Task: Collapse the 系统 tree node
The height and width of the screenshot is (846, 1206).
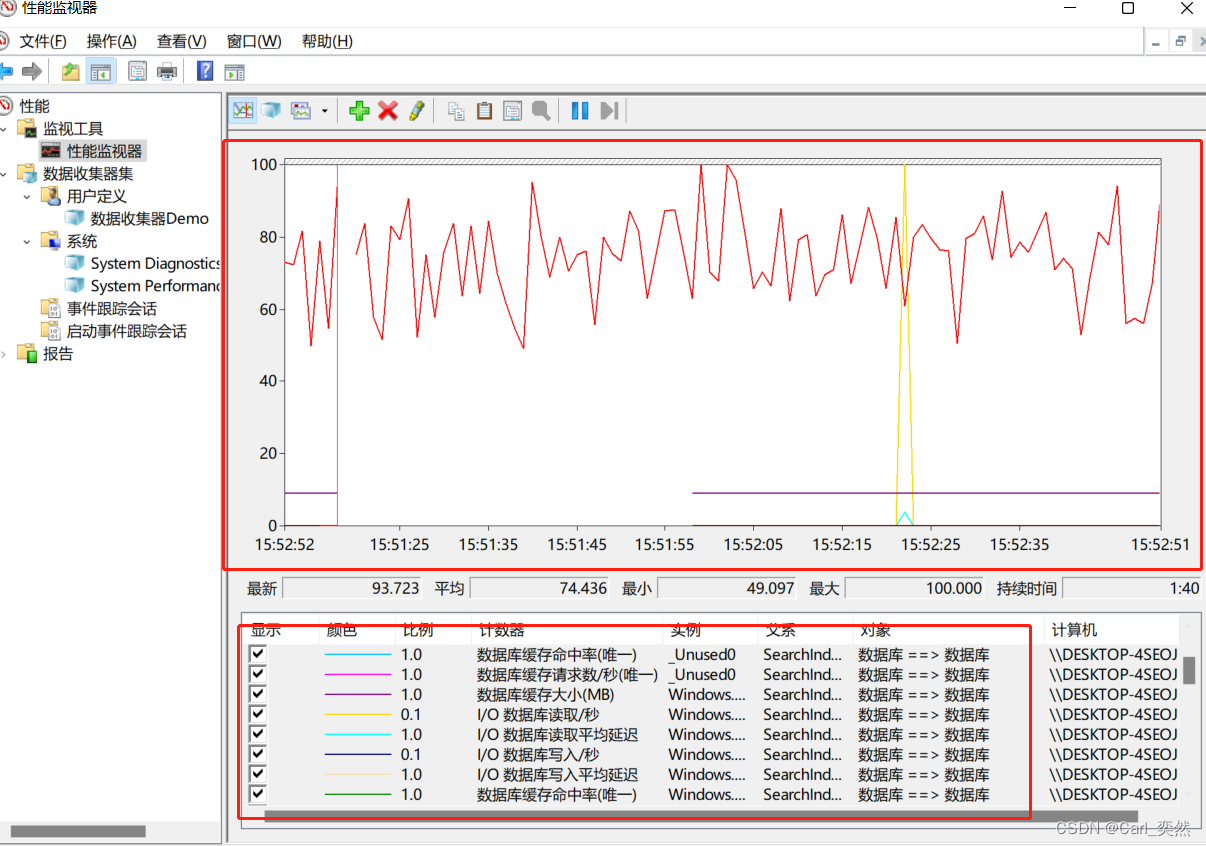Action: (x=28, y=241)
